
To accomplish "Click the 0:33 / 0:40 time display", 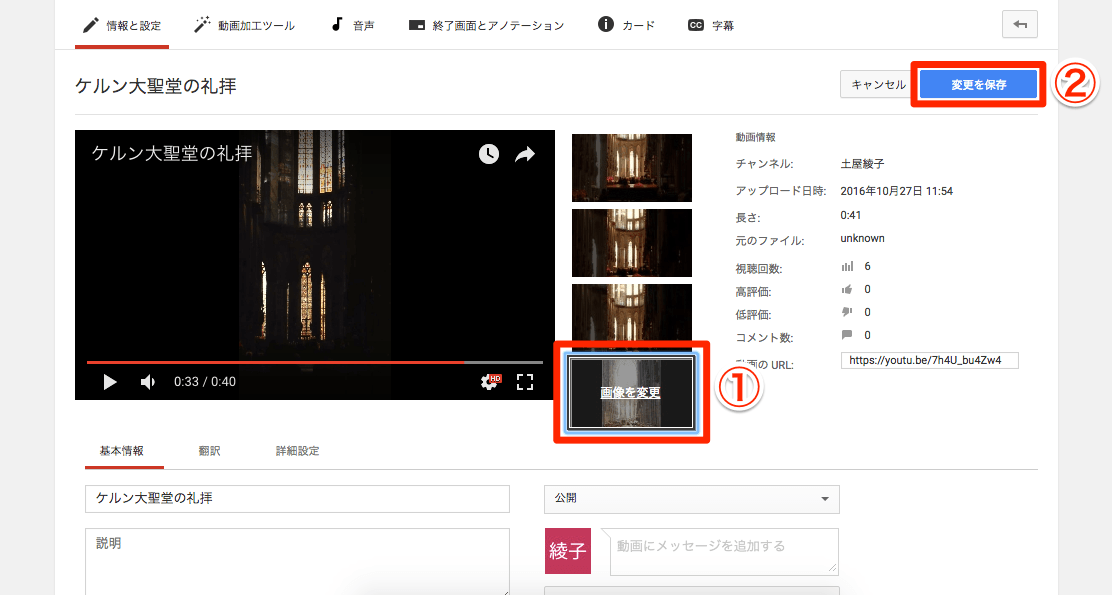I will coord(205,382).
